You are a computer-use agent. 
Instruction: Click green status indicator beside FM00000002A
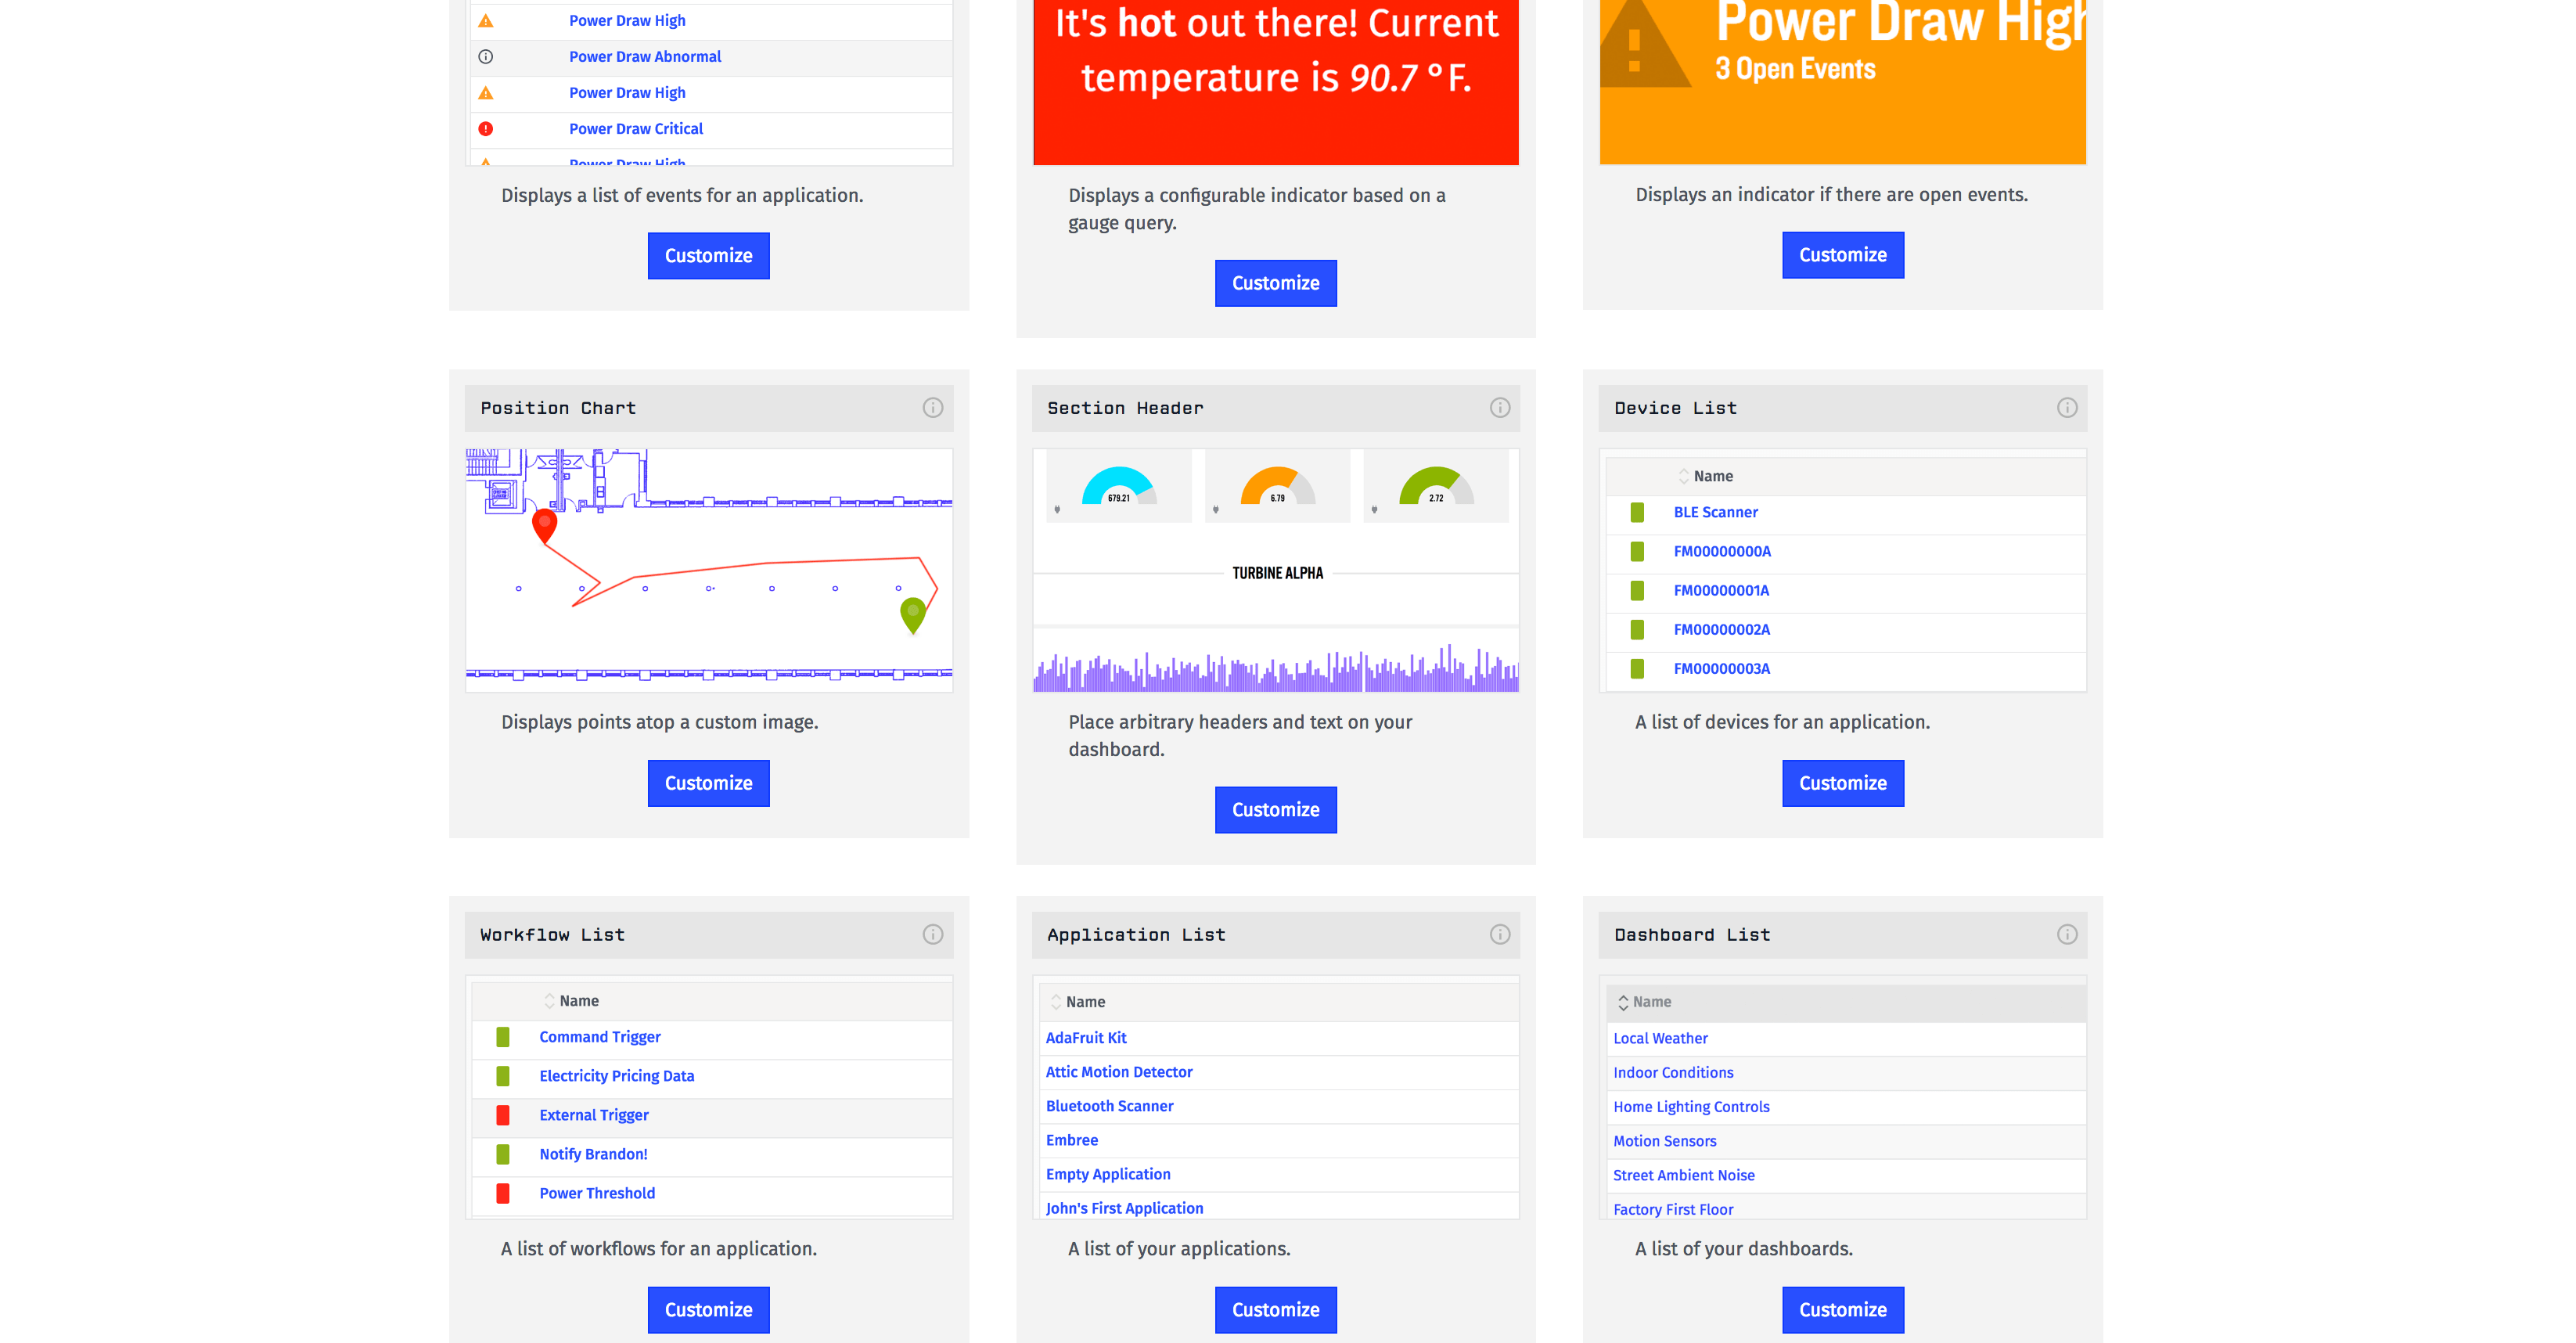pyautogui.click(x=1636, y=629)
